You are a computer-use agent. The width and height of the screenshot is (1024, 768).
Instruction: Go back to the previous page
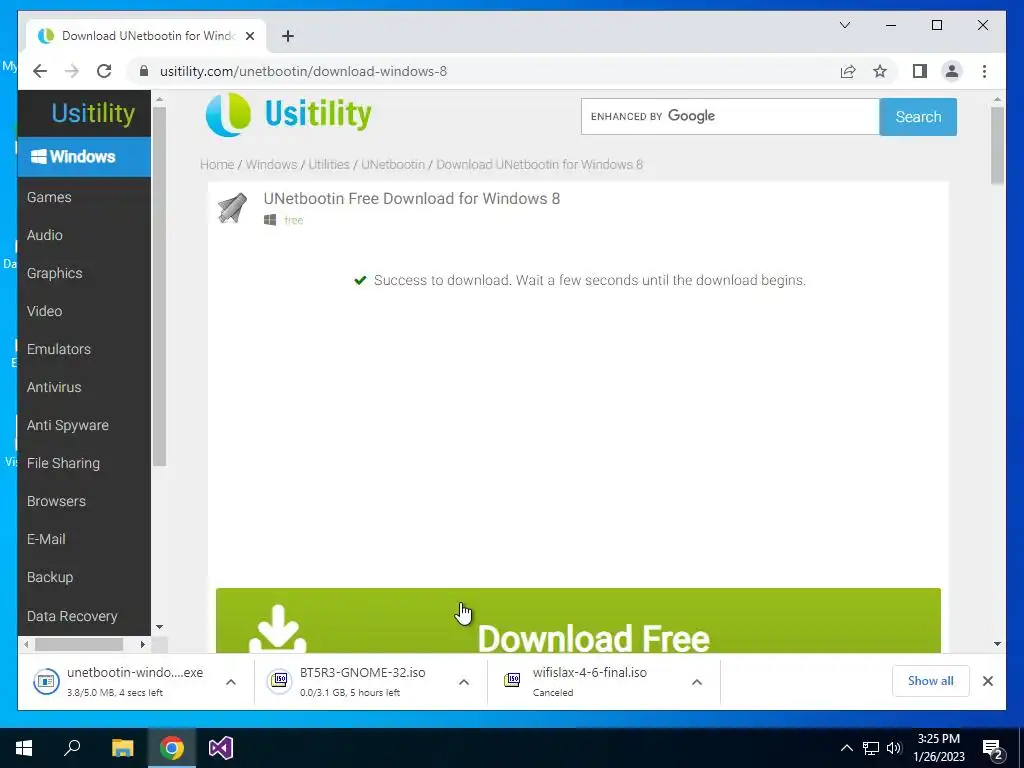click(x=40, y=71)
